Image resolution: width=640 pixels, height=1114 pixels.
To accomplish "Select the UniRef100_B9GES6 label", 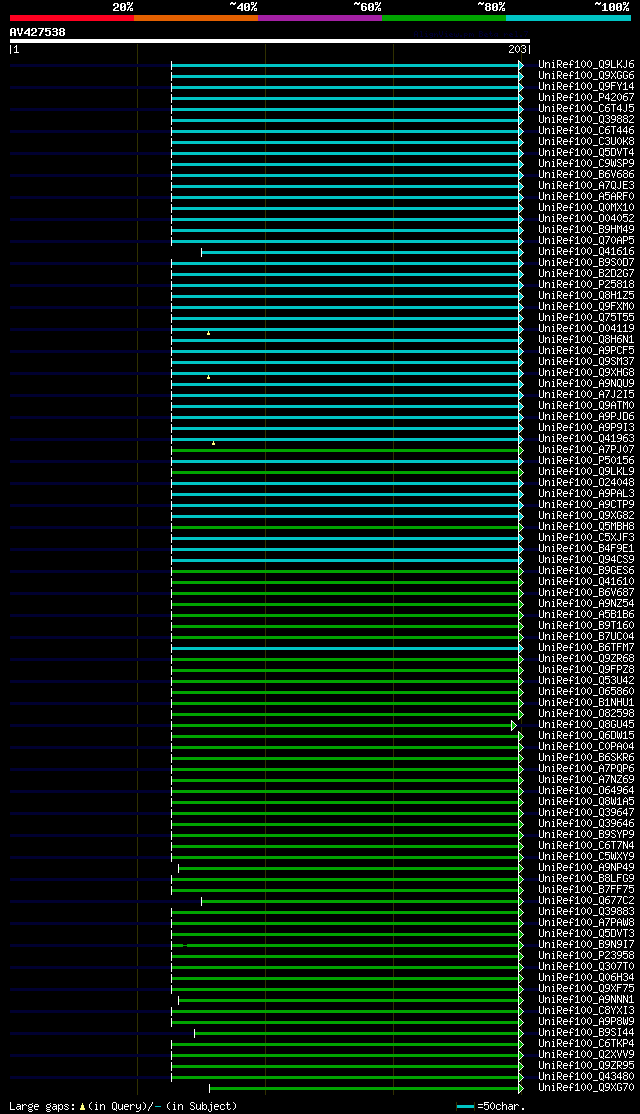I will (x=586, y=571).
